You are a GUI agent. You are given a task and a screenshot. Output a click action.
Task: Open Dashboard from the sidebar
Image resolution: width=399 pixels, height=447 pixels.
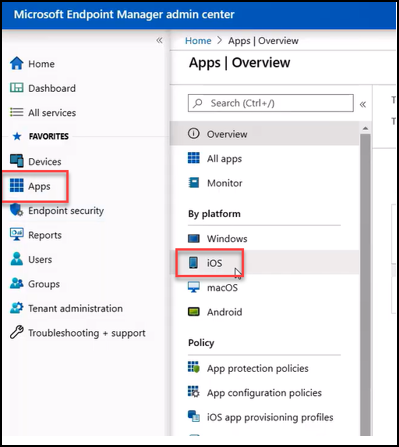[x=52, y=88]
